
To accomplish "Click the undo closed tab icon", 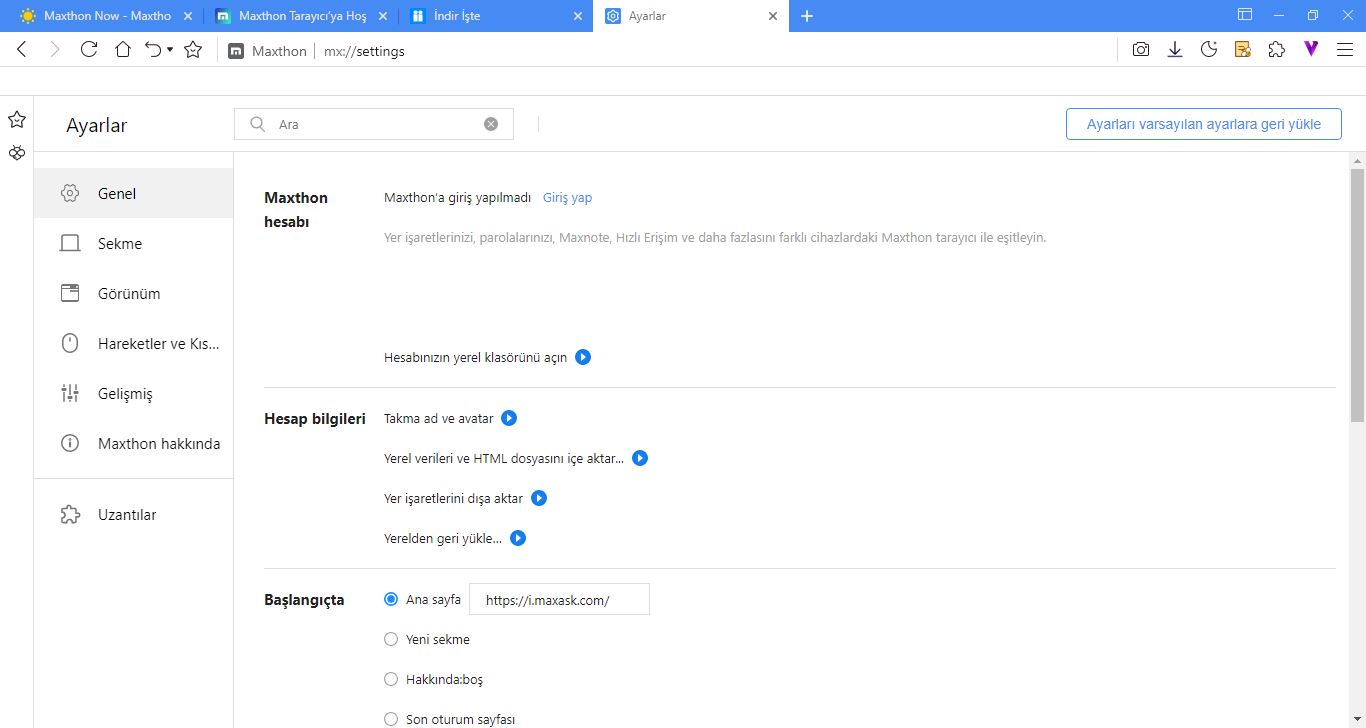I will pyautogui.click(x=153, y=49).
